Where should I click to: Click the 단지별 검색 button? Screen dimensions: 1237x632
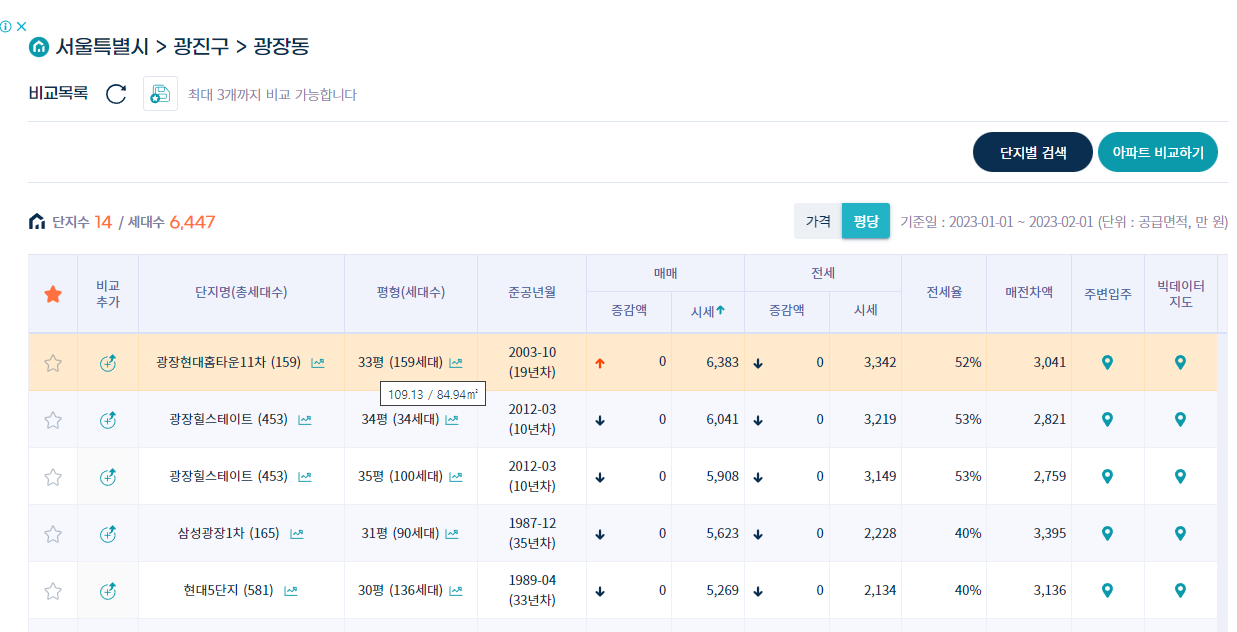click(1032, 151)
